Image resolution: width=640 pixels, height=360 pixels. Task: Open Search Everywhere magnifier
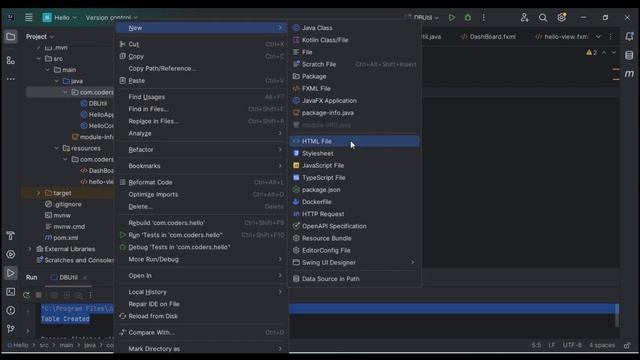coord(543,18)
